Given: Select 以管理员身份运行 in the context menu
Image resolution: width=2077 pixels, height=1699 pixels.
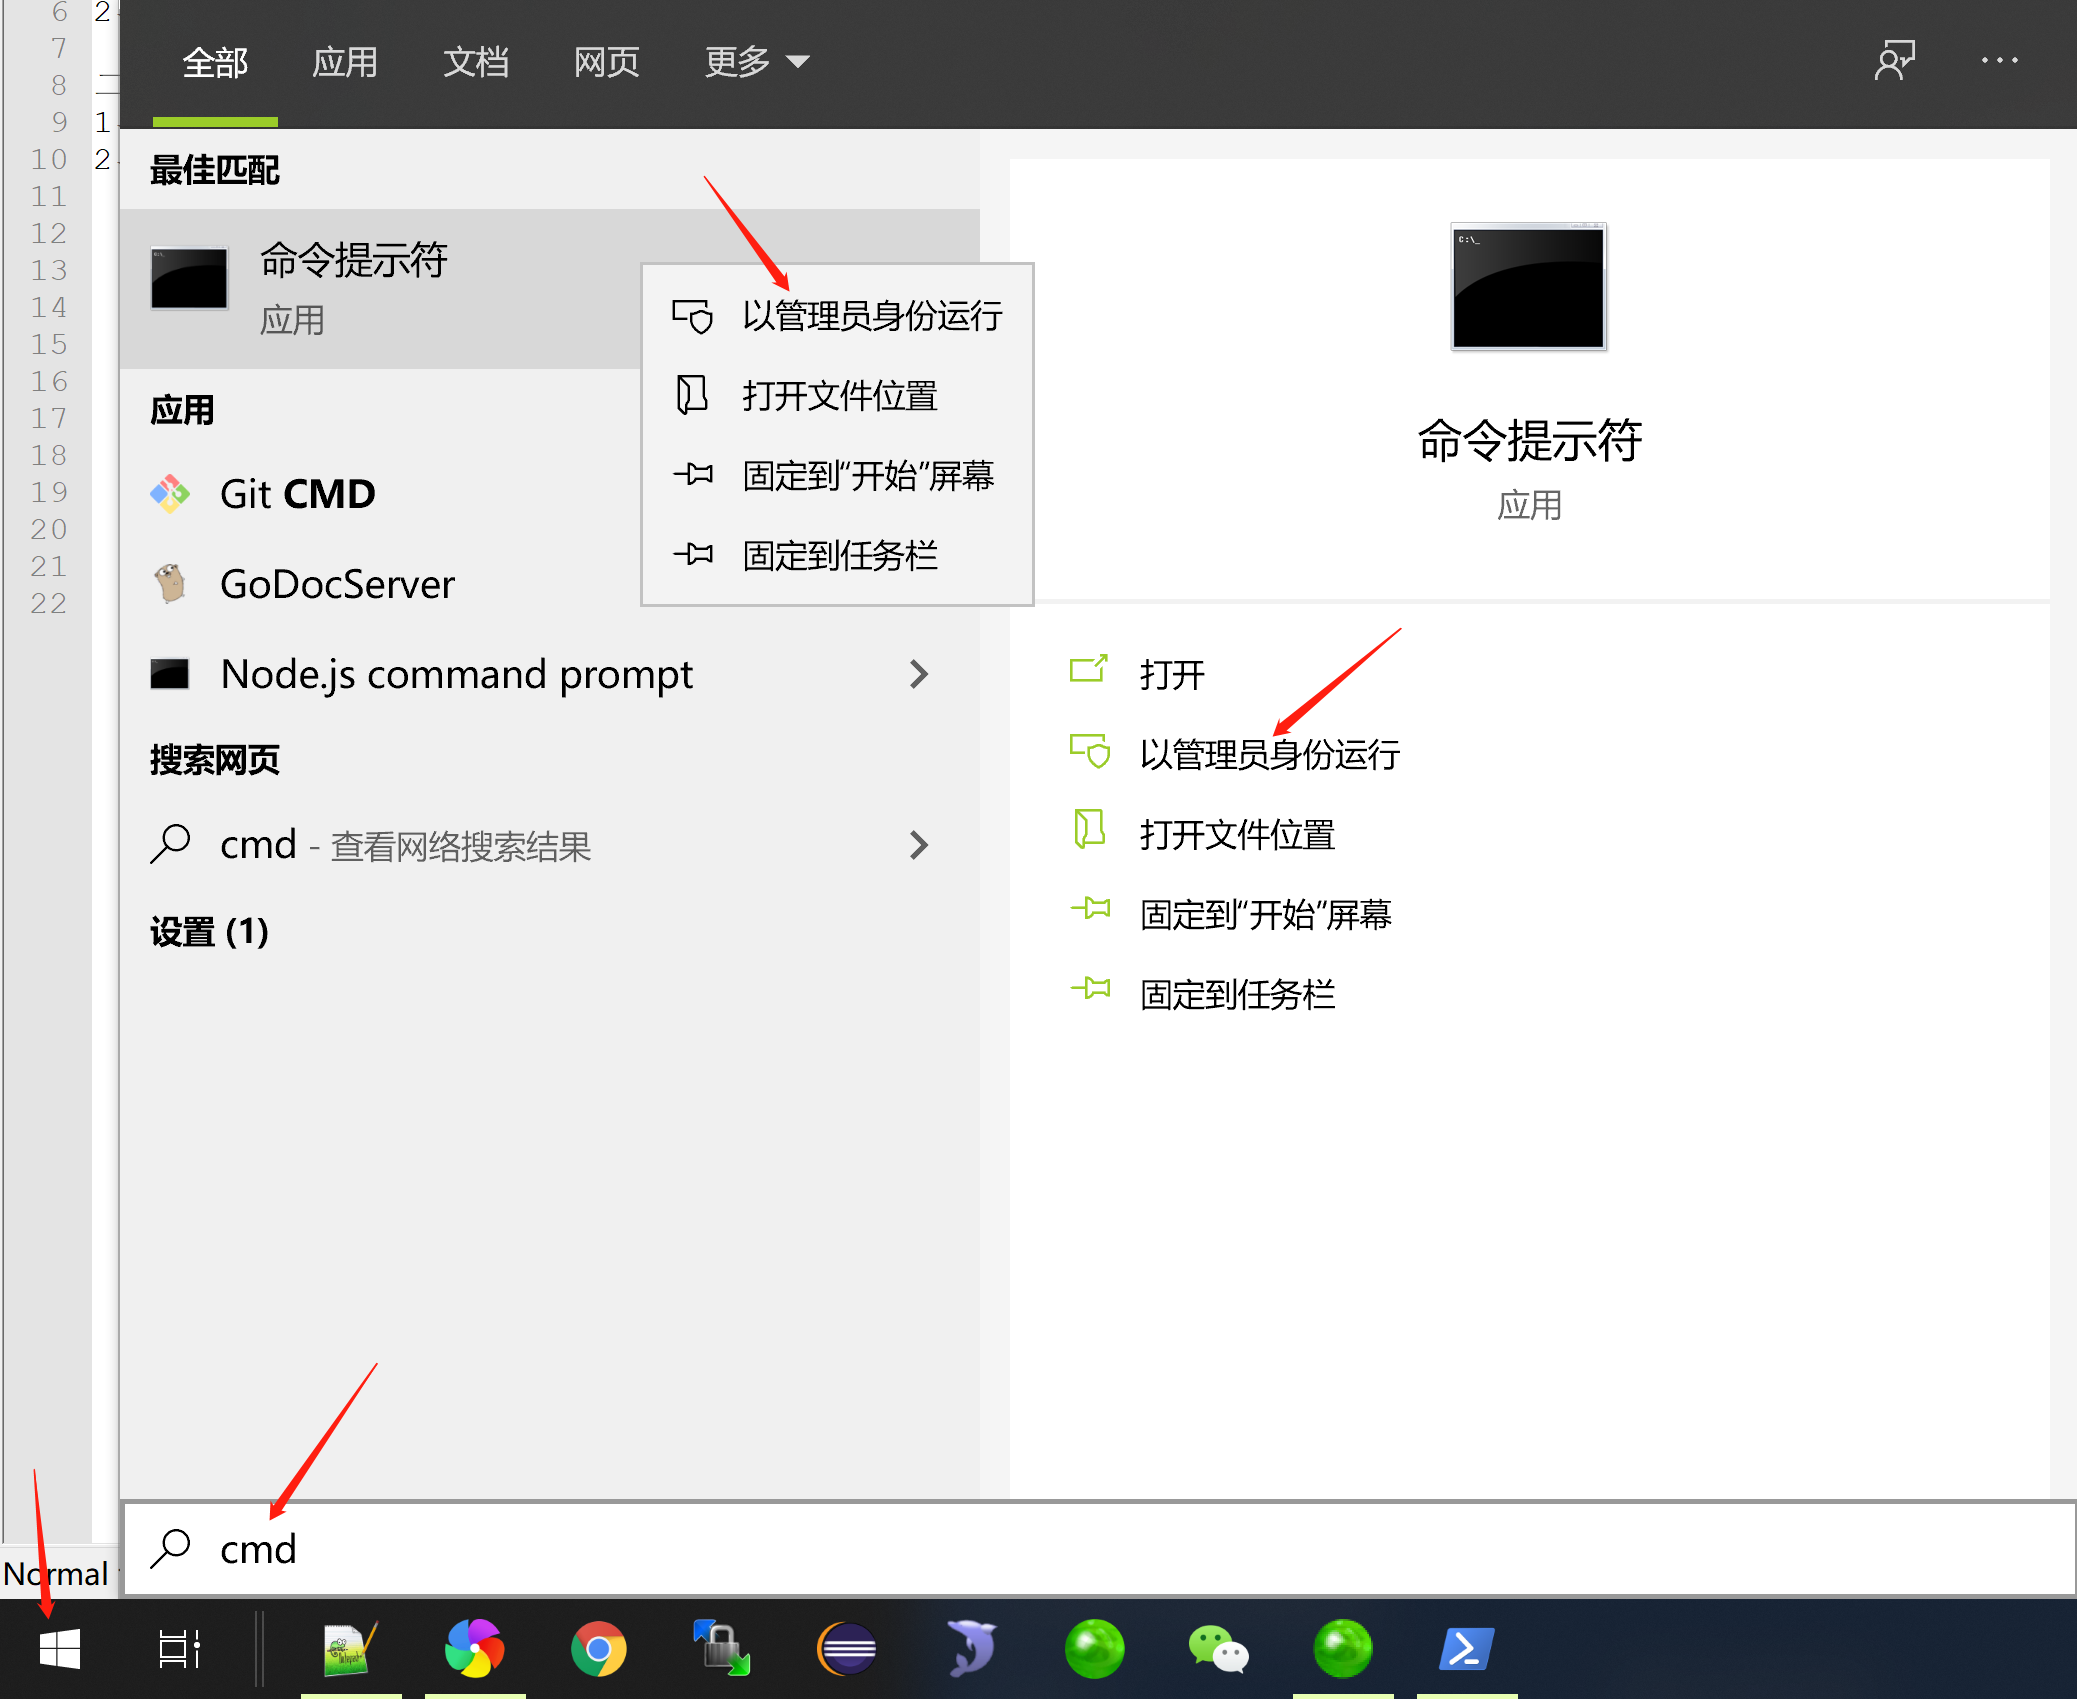Looking at the screenshot, I should coord(837,316).
